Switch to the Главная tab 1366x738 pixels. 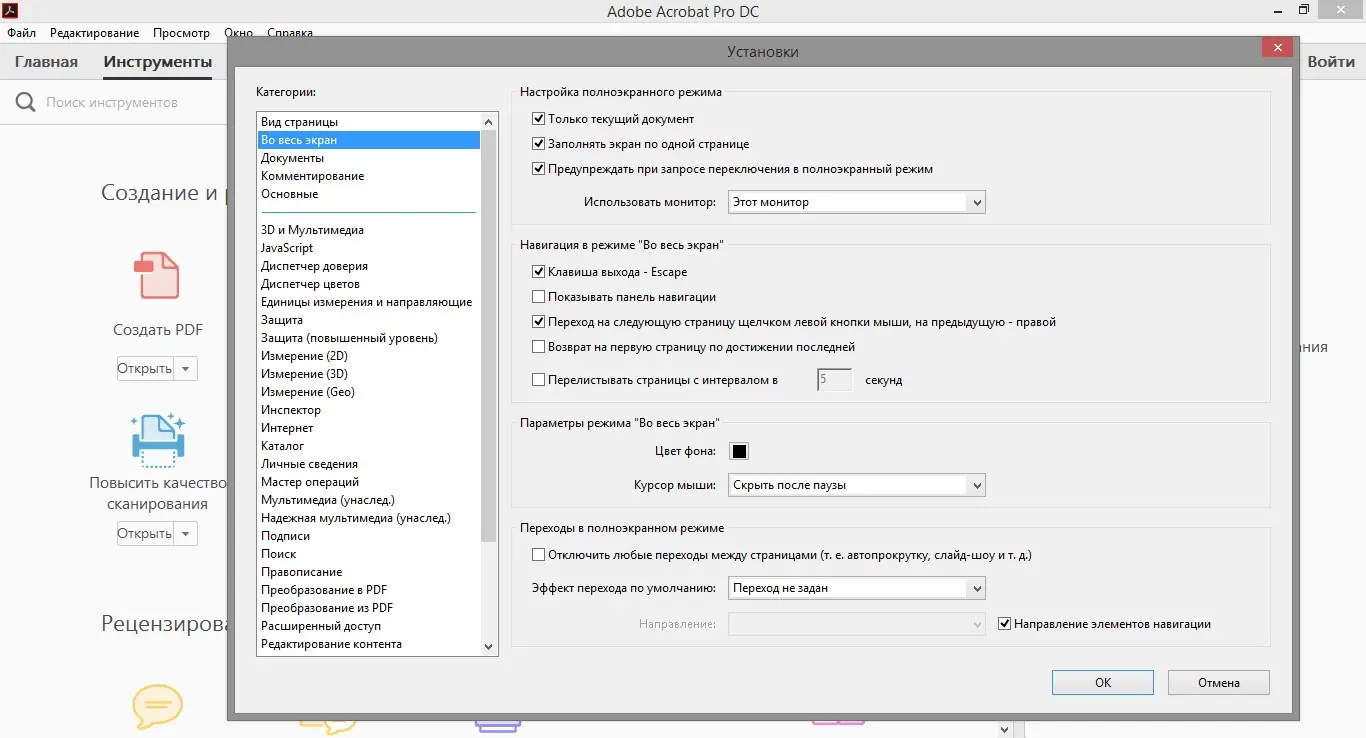(46, 62)
